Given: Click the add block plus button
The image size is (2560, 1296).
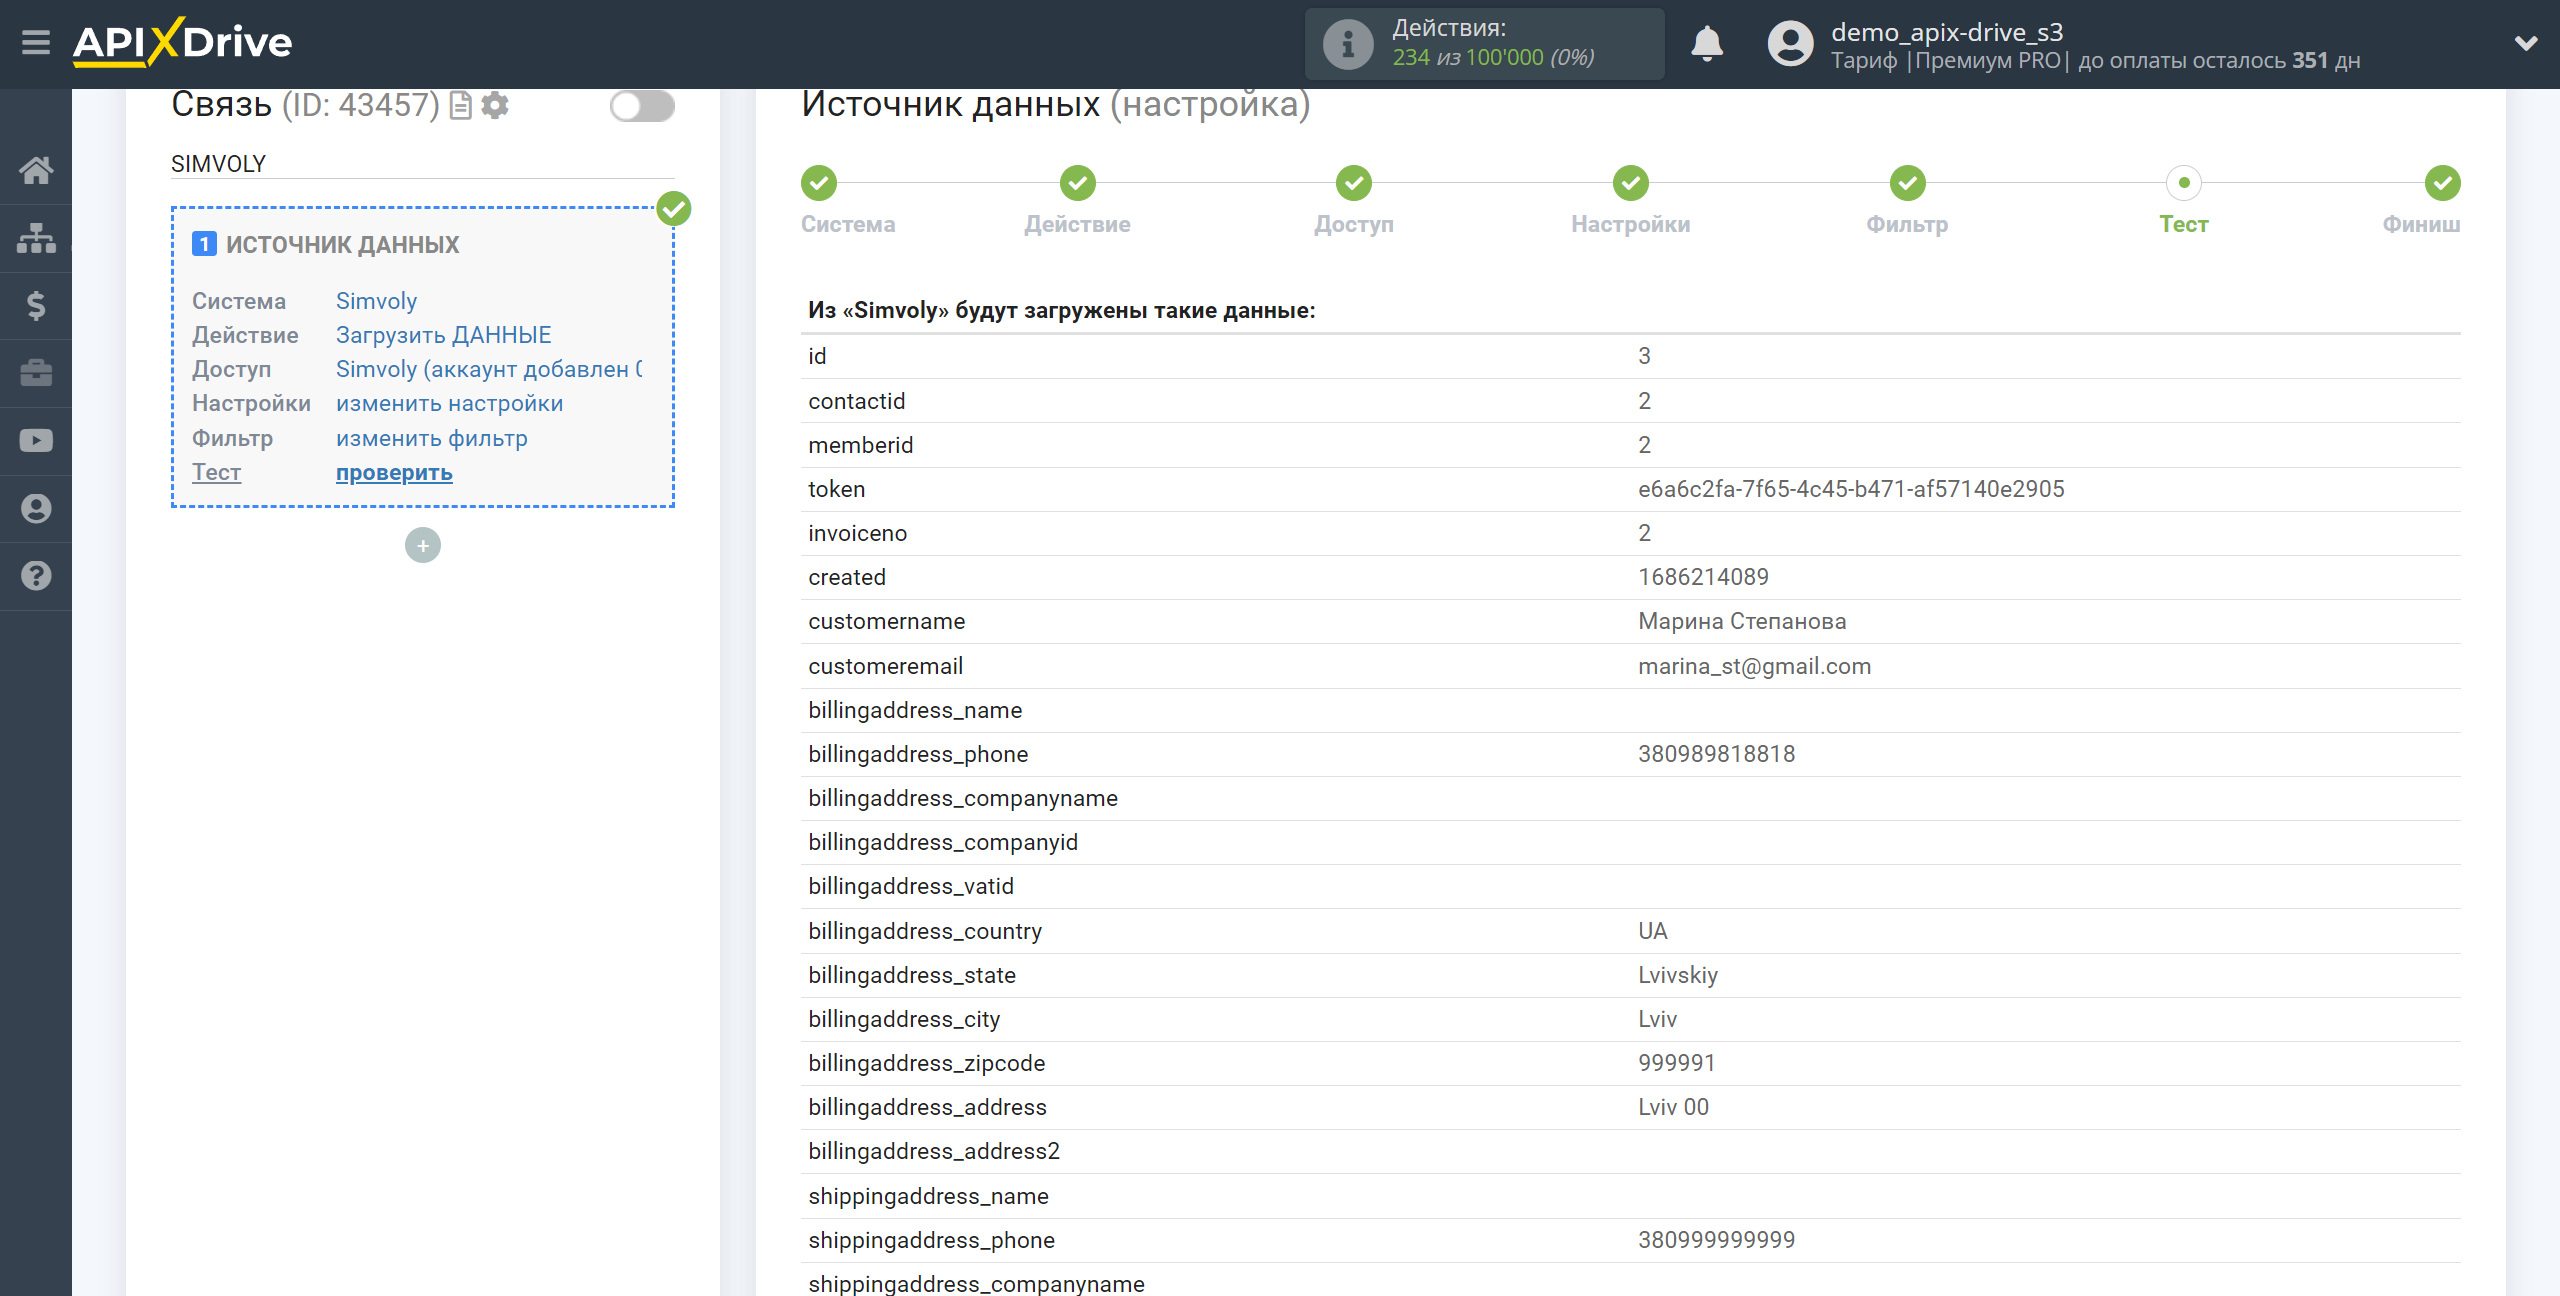Looking at the screenshot, I should (x=423, y=545).
